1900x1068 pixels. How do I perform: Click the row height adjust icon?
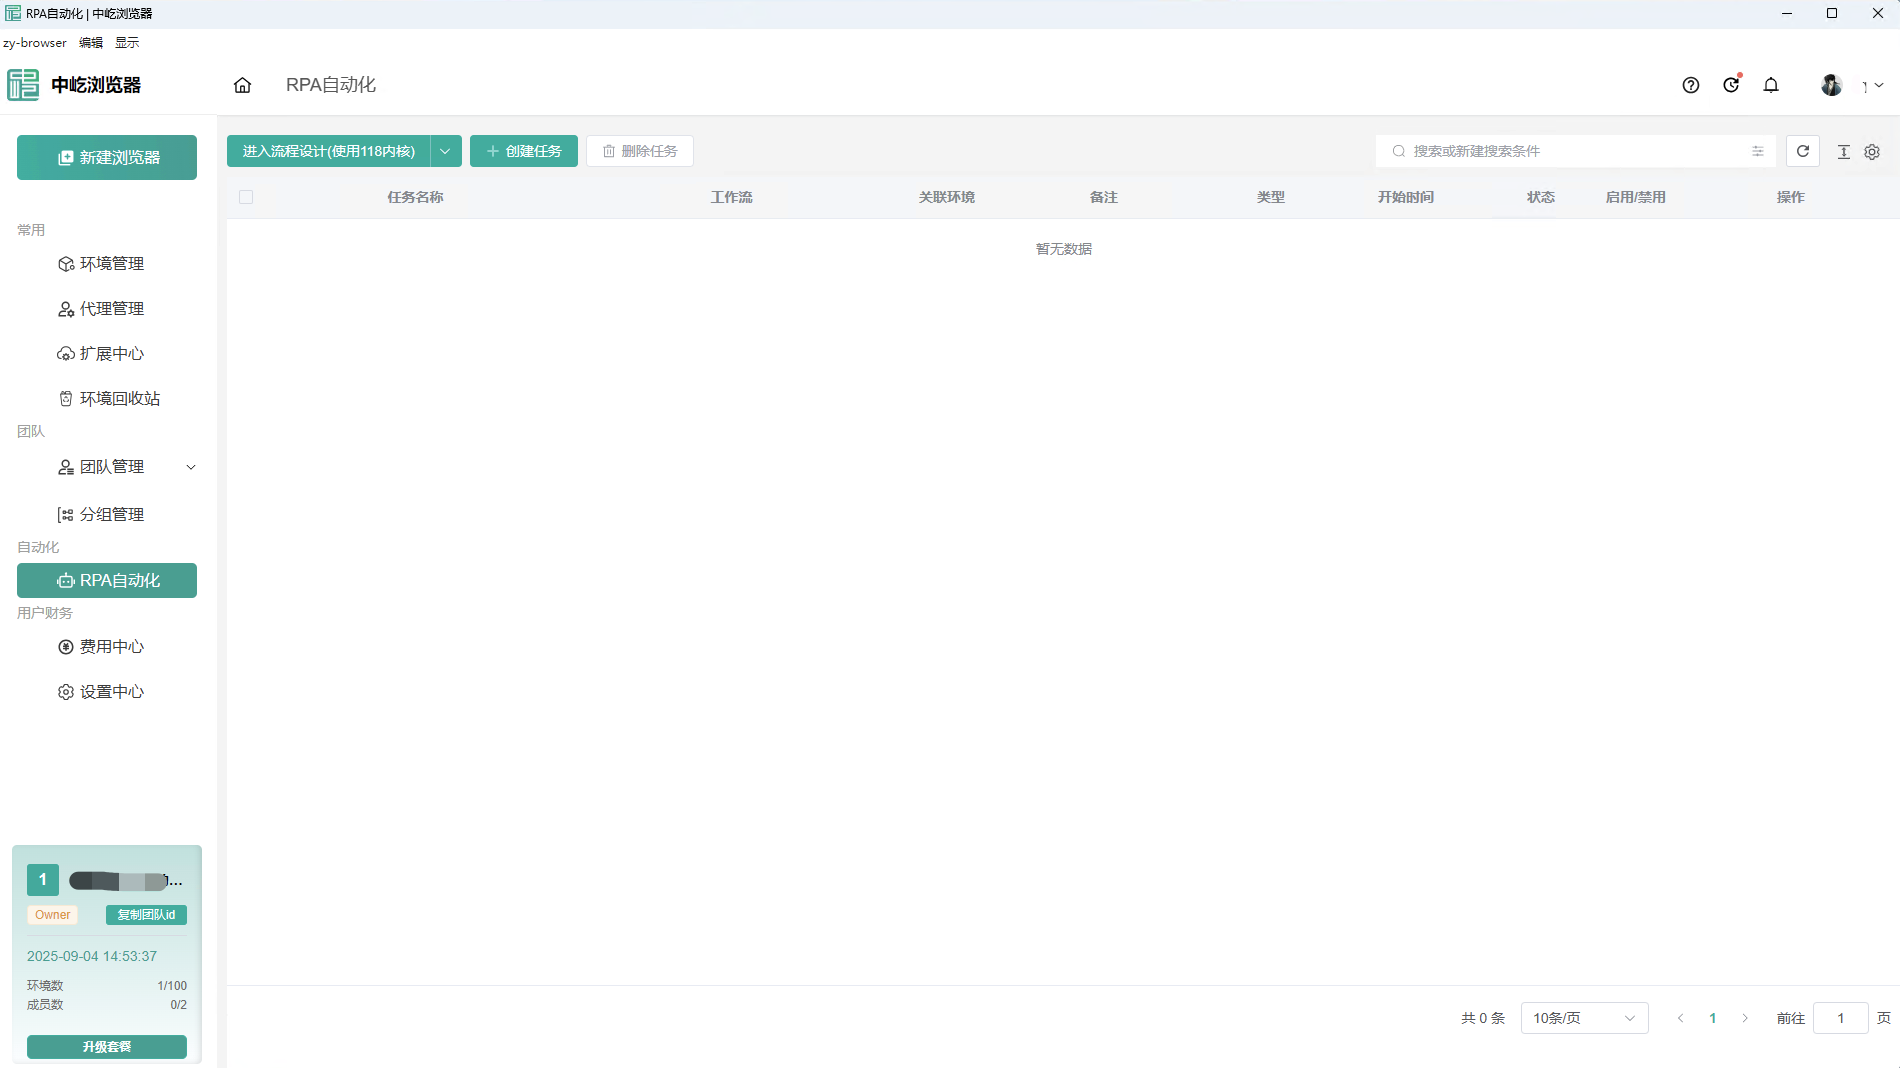(1843, 152)
